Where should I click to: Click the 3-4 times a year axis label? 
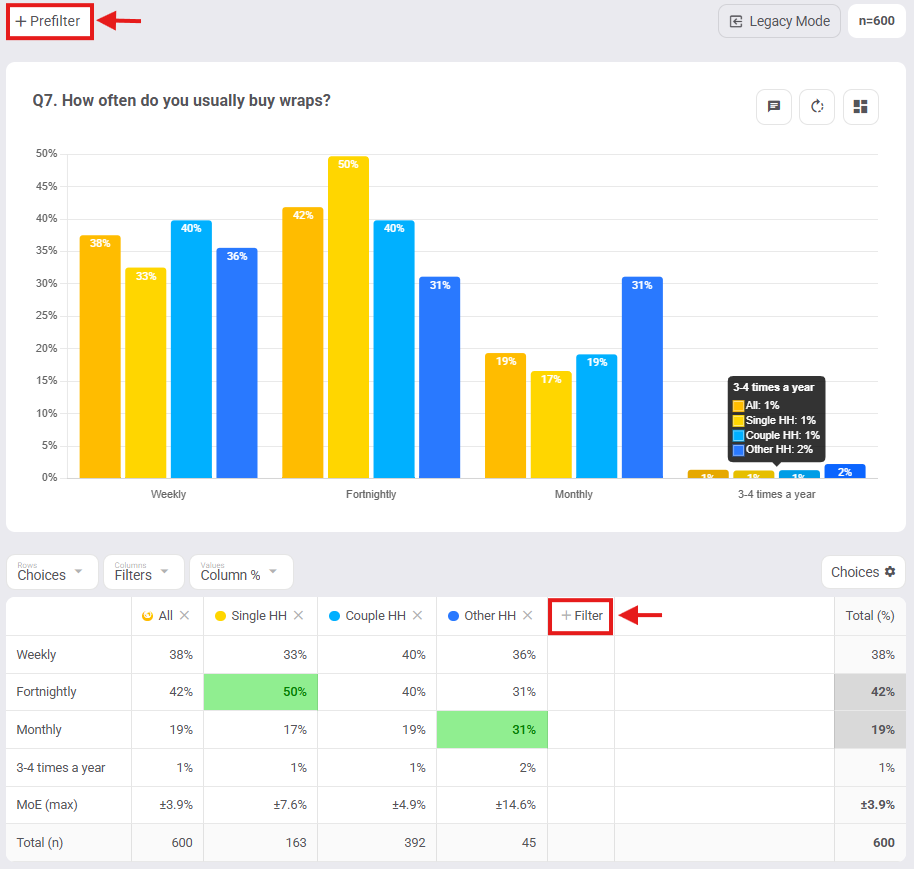pos(776,494)
